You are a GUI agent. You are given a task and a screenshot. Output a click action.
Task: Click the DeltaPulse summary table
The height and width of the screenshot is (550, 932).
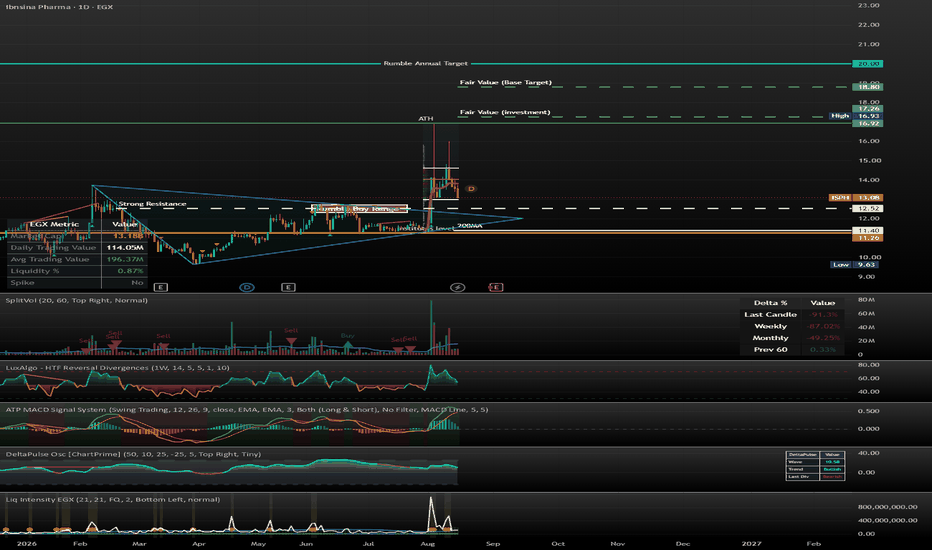click(x=815, y=466)
